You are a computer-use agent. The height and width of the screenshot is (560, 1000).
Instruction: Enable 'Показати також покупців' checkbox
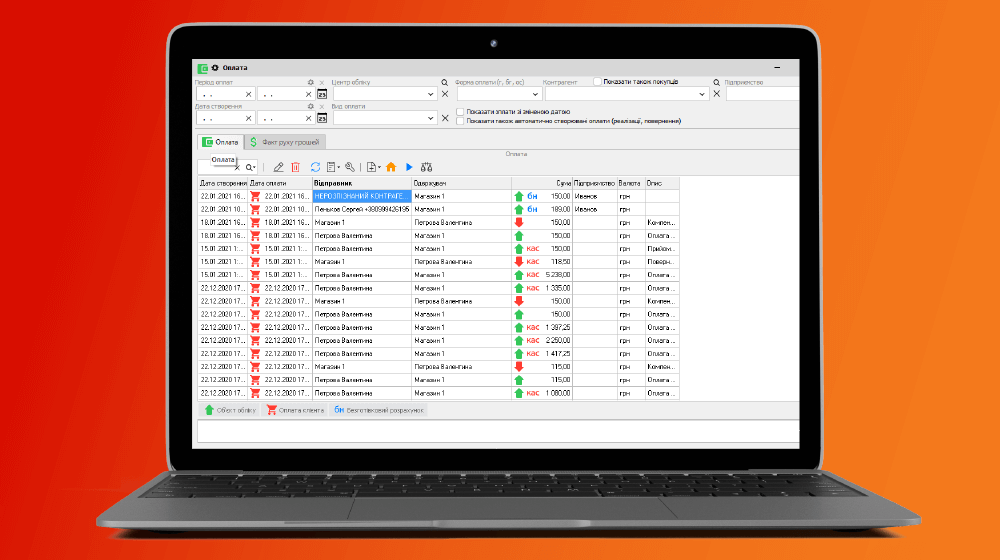(x=598, y=81)
